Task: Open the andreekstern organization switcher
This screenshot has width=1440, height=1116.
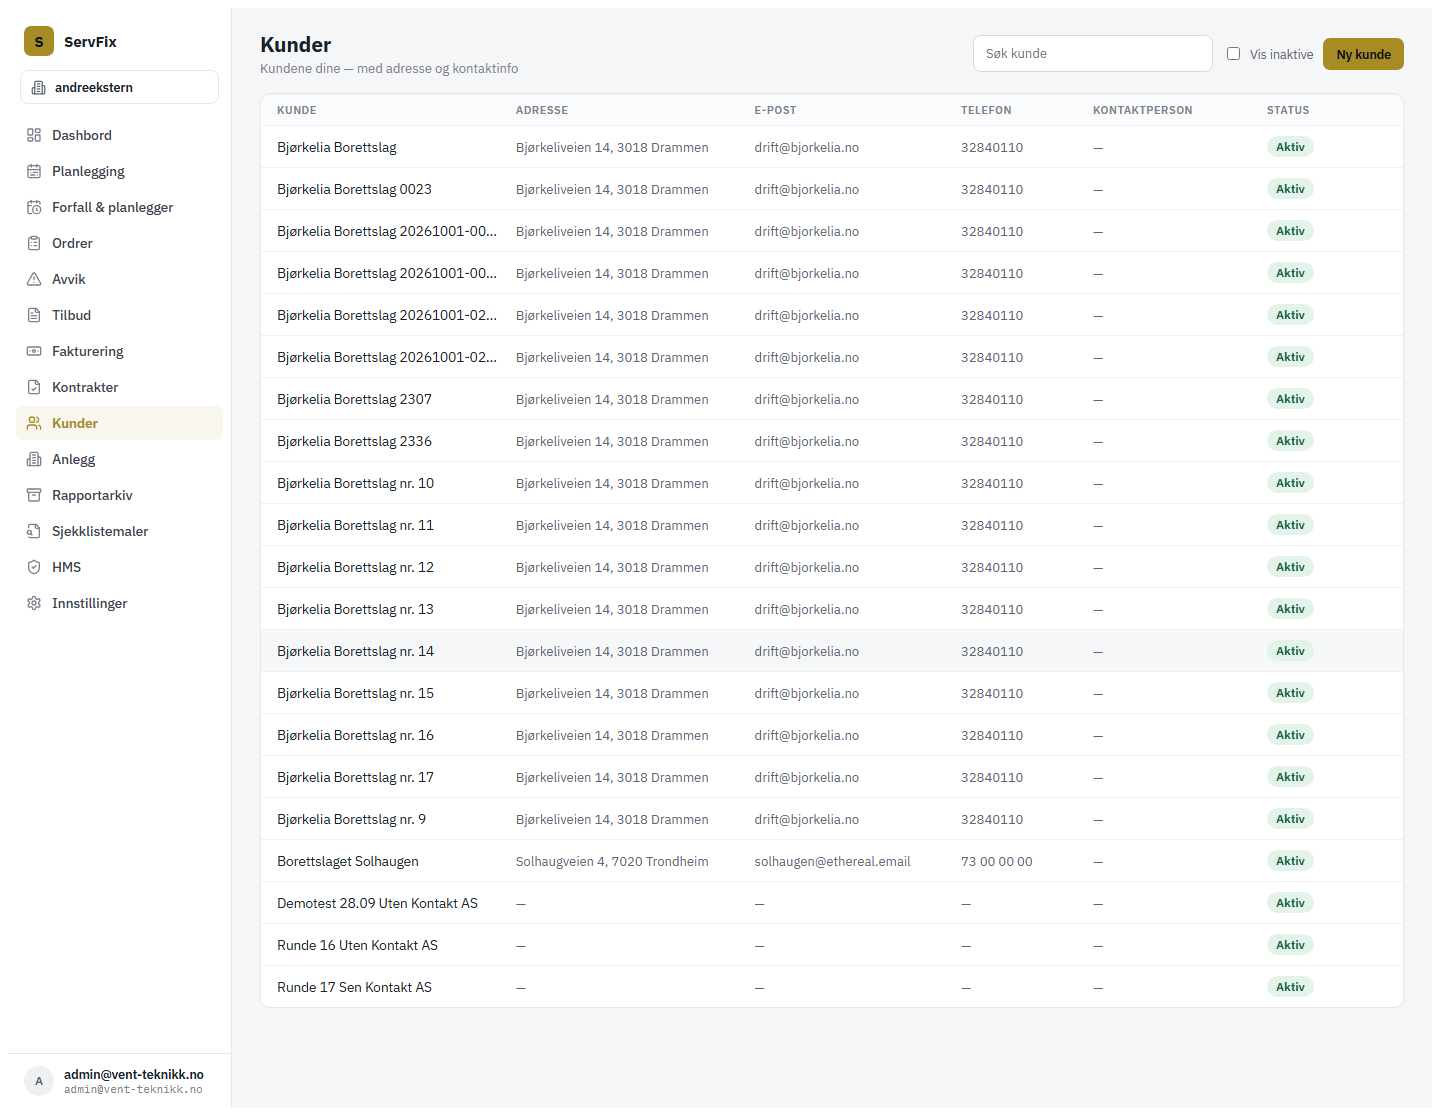Action: click(x=119, y=87)
